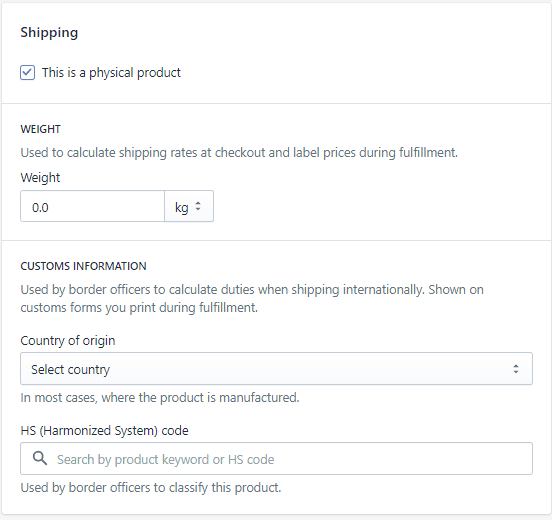Click the Shipping section heading
552x520 pixels.
pyautogui.click(x=49, y=33)
